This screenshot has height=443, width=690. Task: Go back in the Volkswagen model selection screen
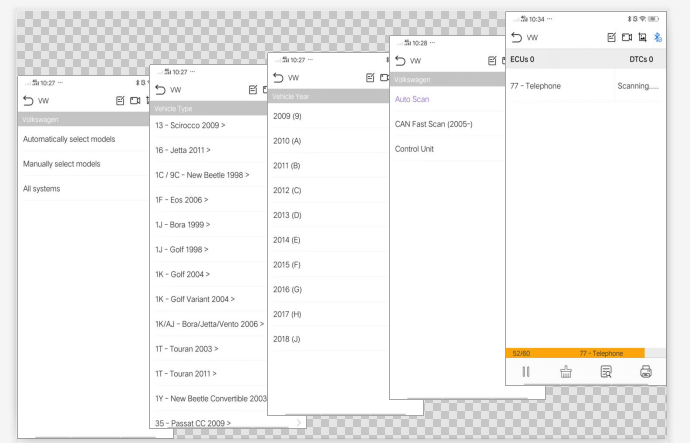point(28,101)
